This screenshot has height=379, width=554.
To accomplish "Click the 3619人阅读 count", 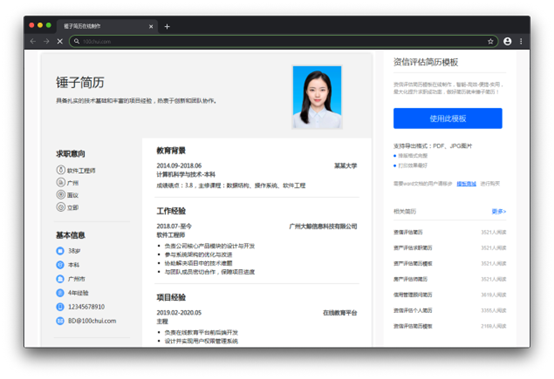I will [494, 295].
